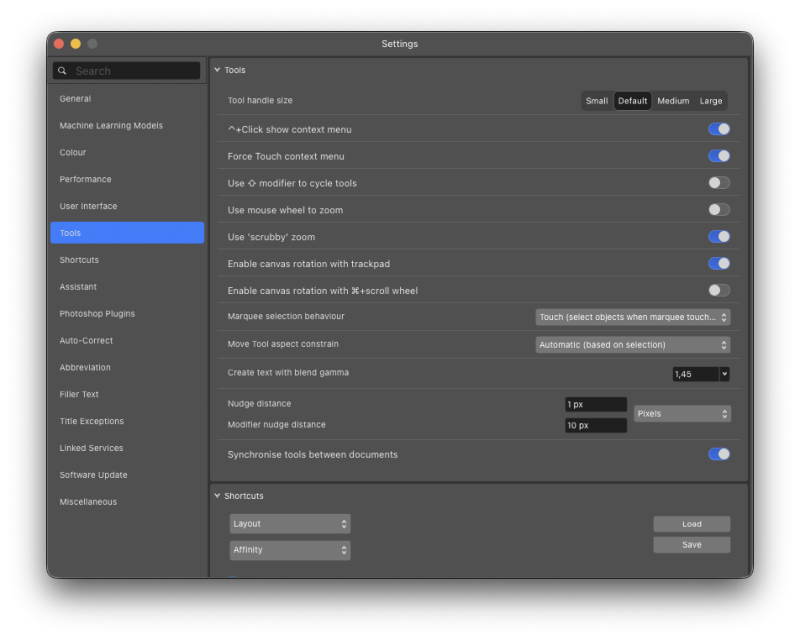Select Small tool handle size
The height and width of the screenshot is (640, 800).
[x=597, y=101]
